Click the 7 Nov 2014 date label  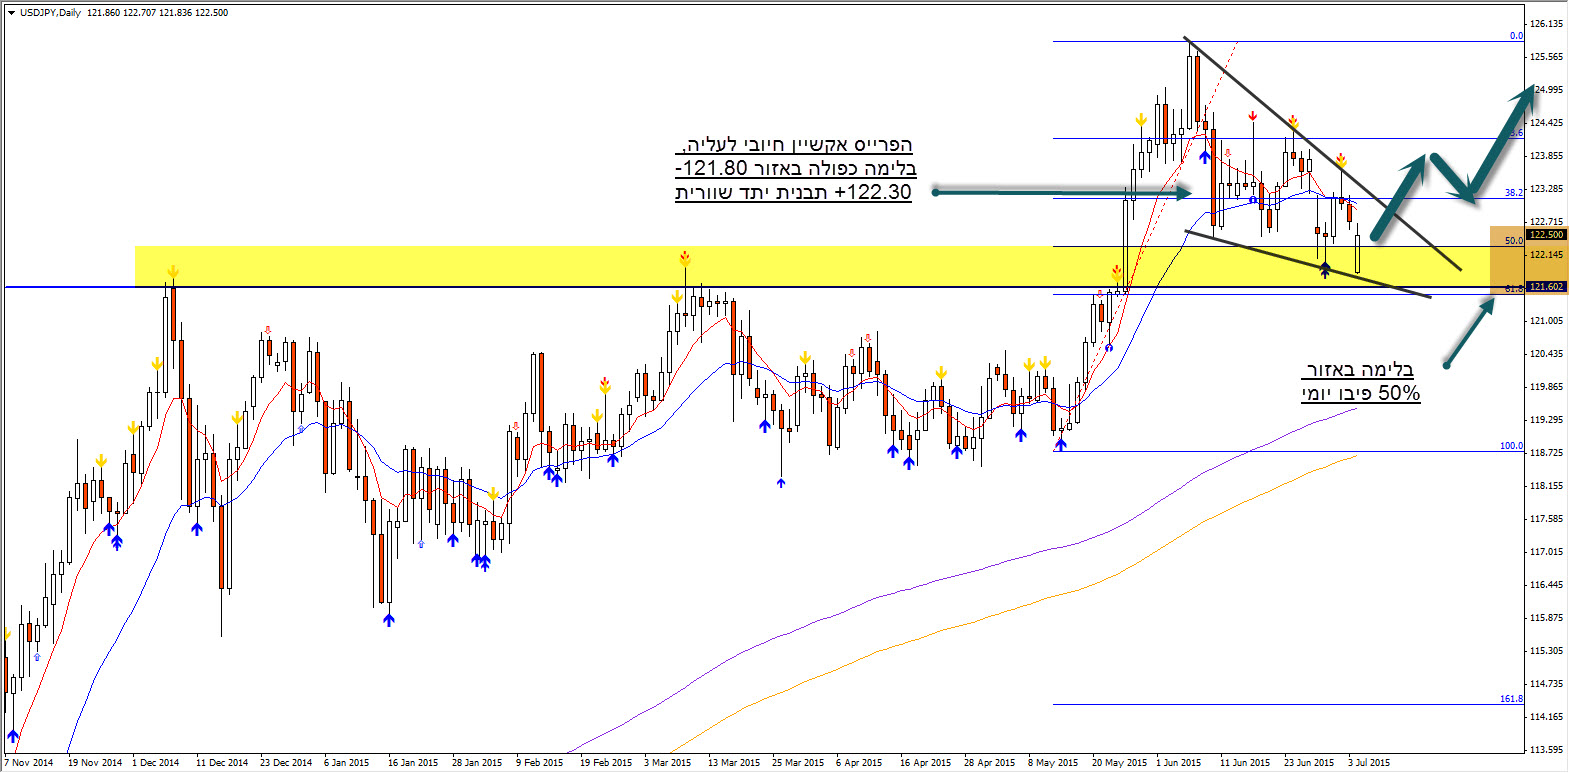coord(29,763)
